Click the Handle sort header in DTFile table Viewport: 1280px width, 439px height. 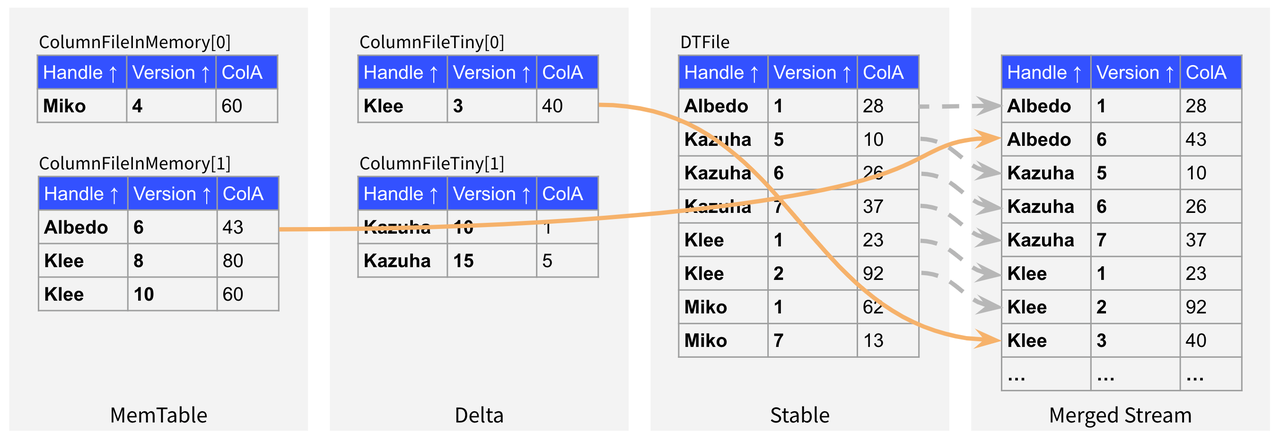tap(723, 73)
